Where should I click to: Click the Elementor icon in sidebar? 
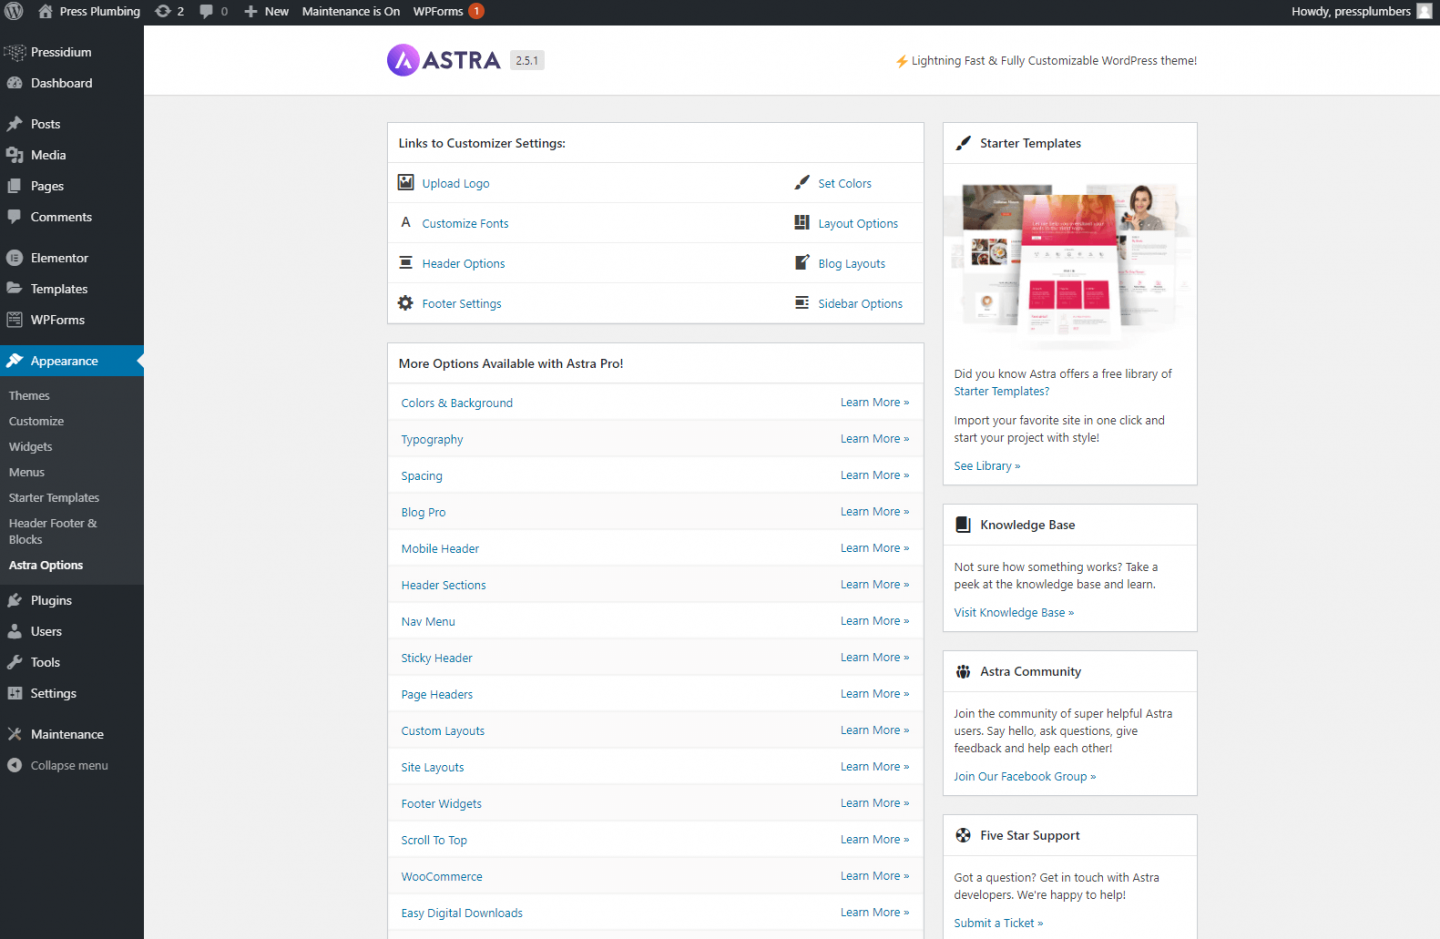tap(15, 258)
